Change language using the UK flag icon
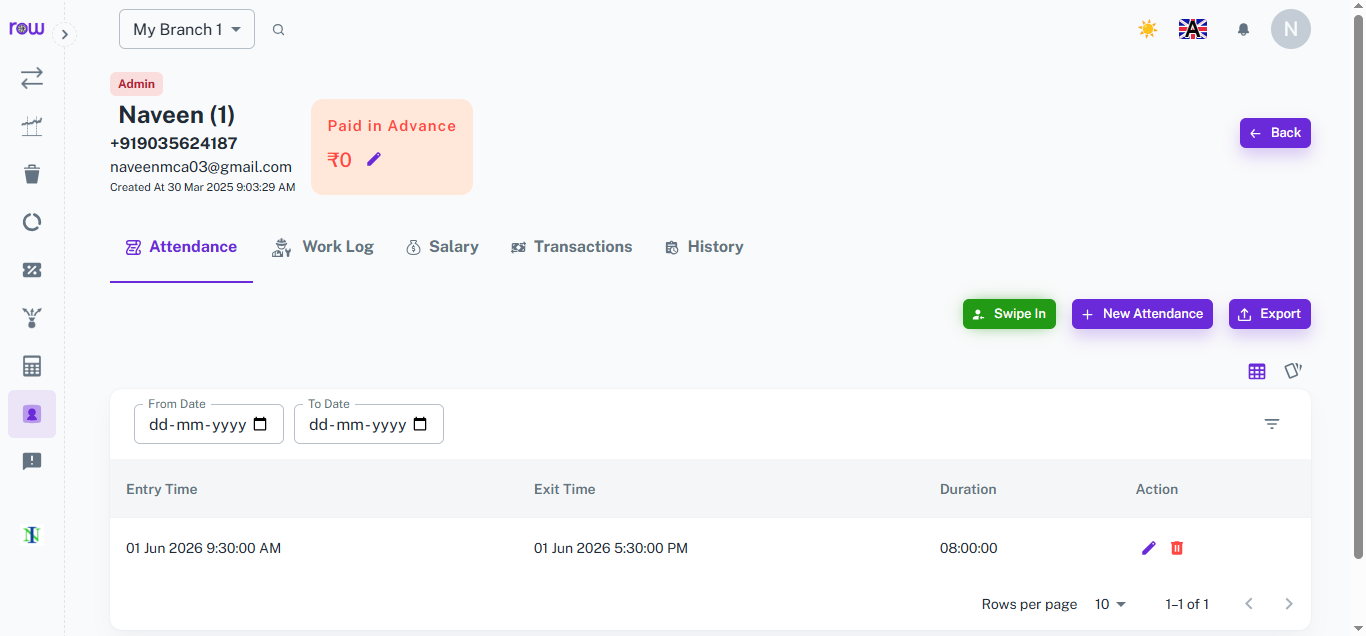This screenshot has height=636, width=1366. (x=1193, y=29)
